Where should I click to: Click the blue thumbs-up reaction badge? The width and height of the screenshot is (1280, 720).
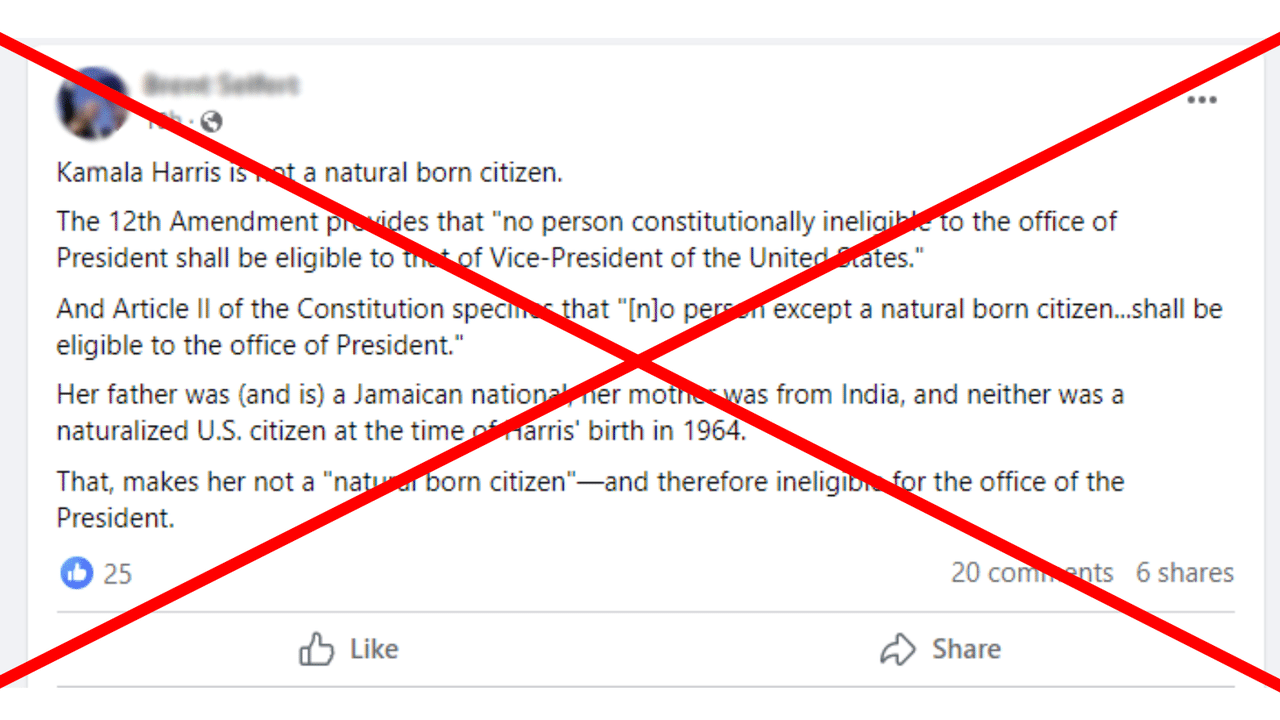[75, 573]
